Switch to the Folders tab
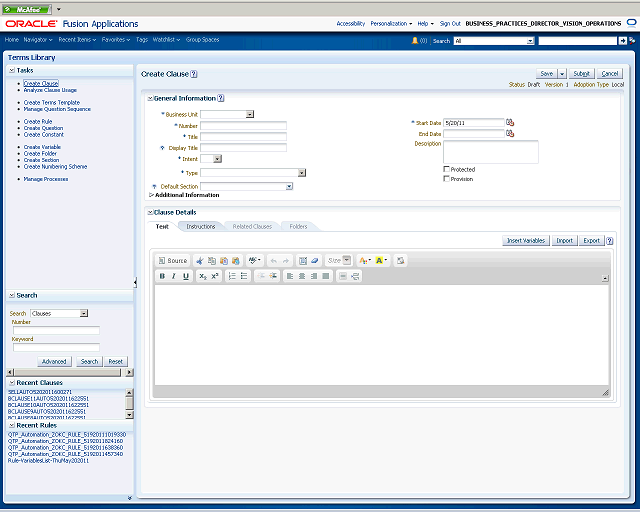Screen dimensions: 640x512 [298, 226]
